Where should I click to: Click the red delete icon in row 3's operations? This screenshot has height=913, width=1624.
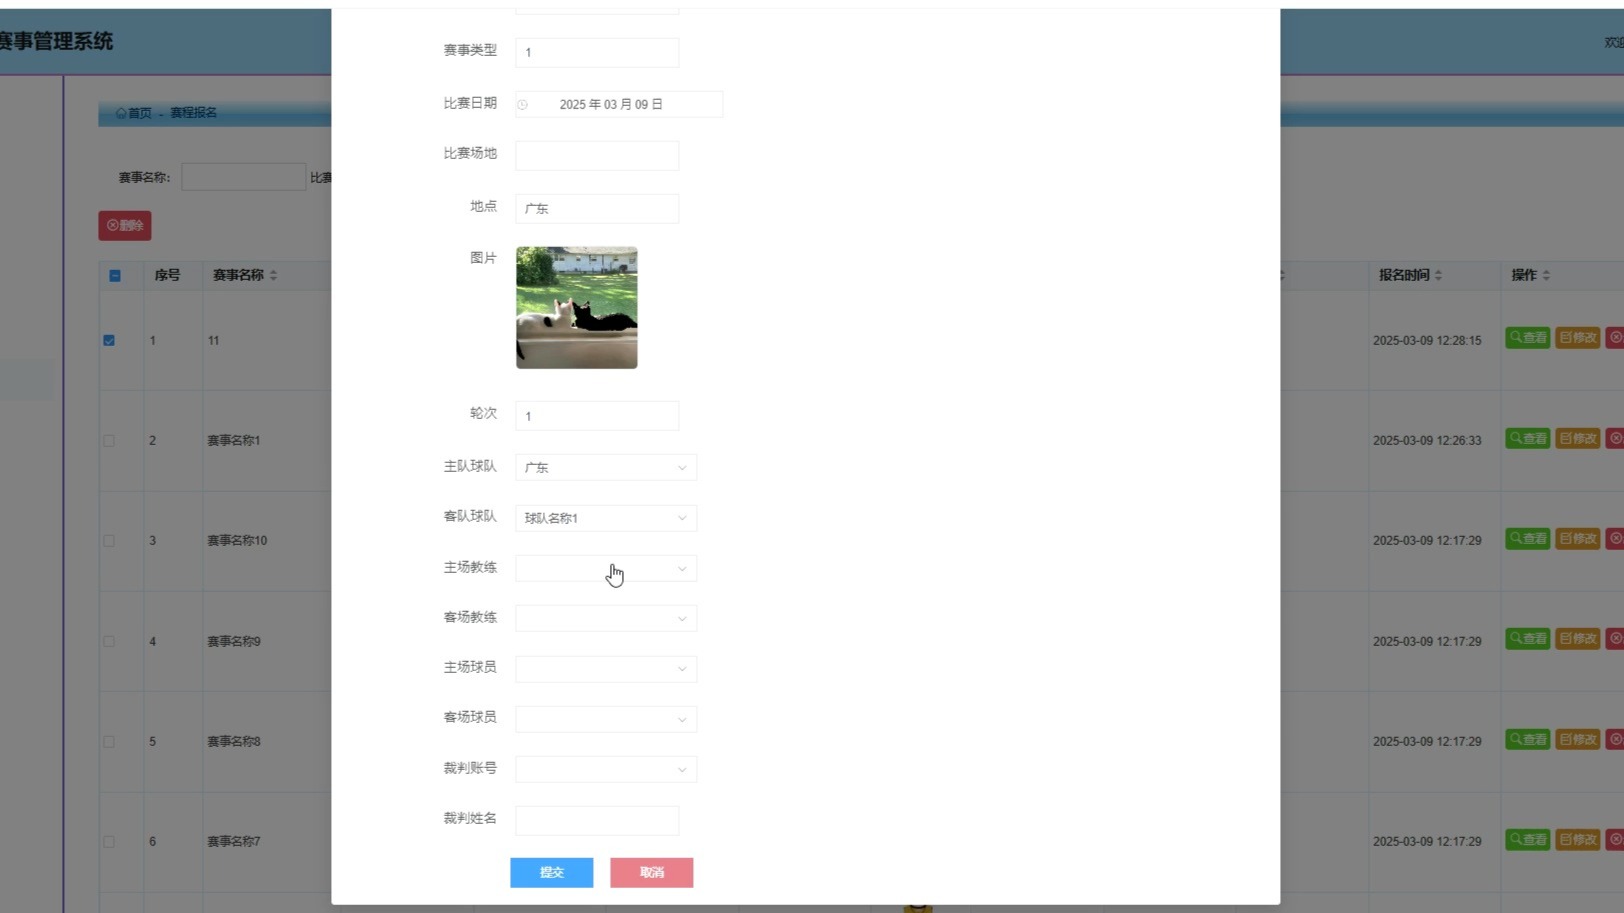coord(1615,538)
